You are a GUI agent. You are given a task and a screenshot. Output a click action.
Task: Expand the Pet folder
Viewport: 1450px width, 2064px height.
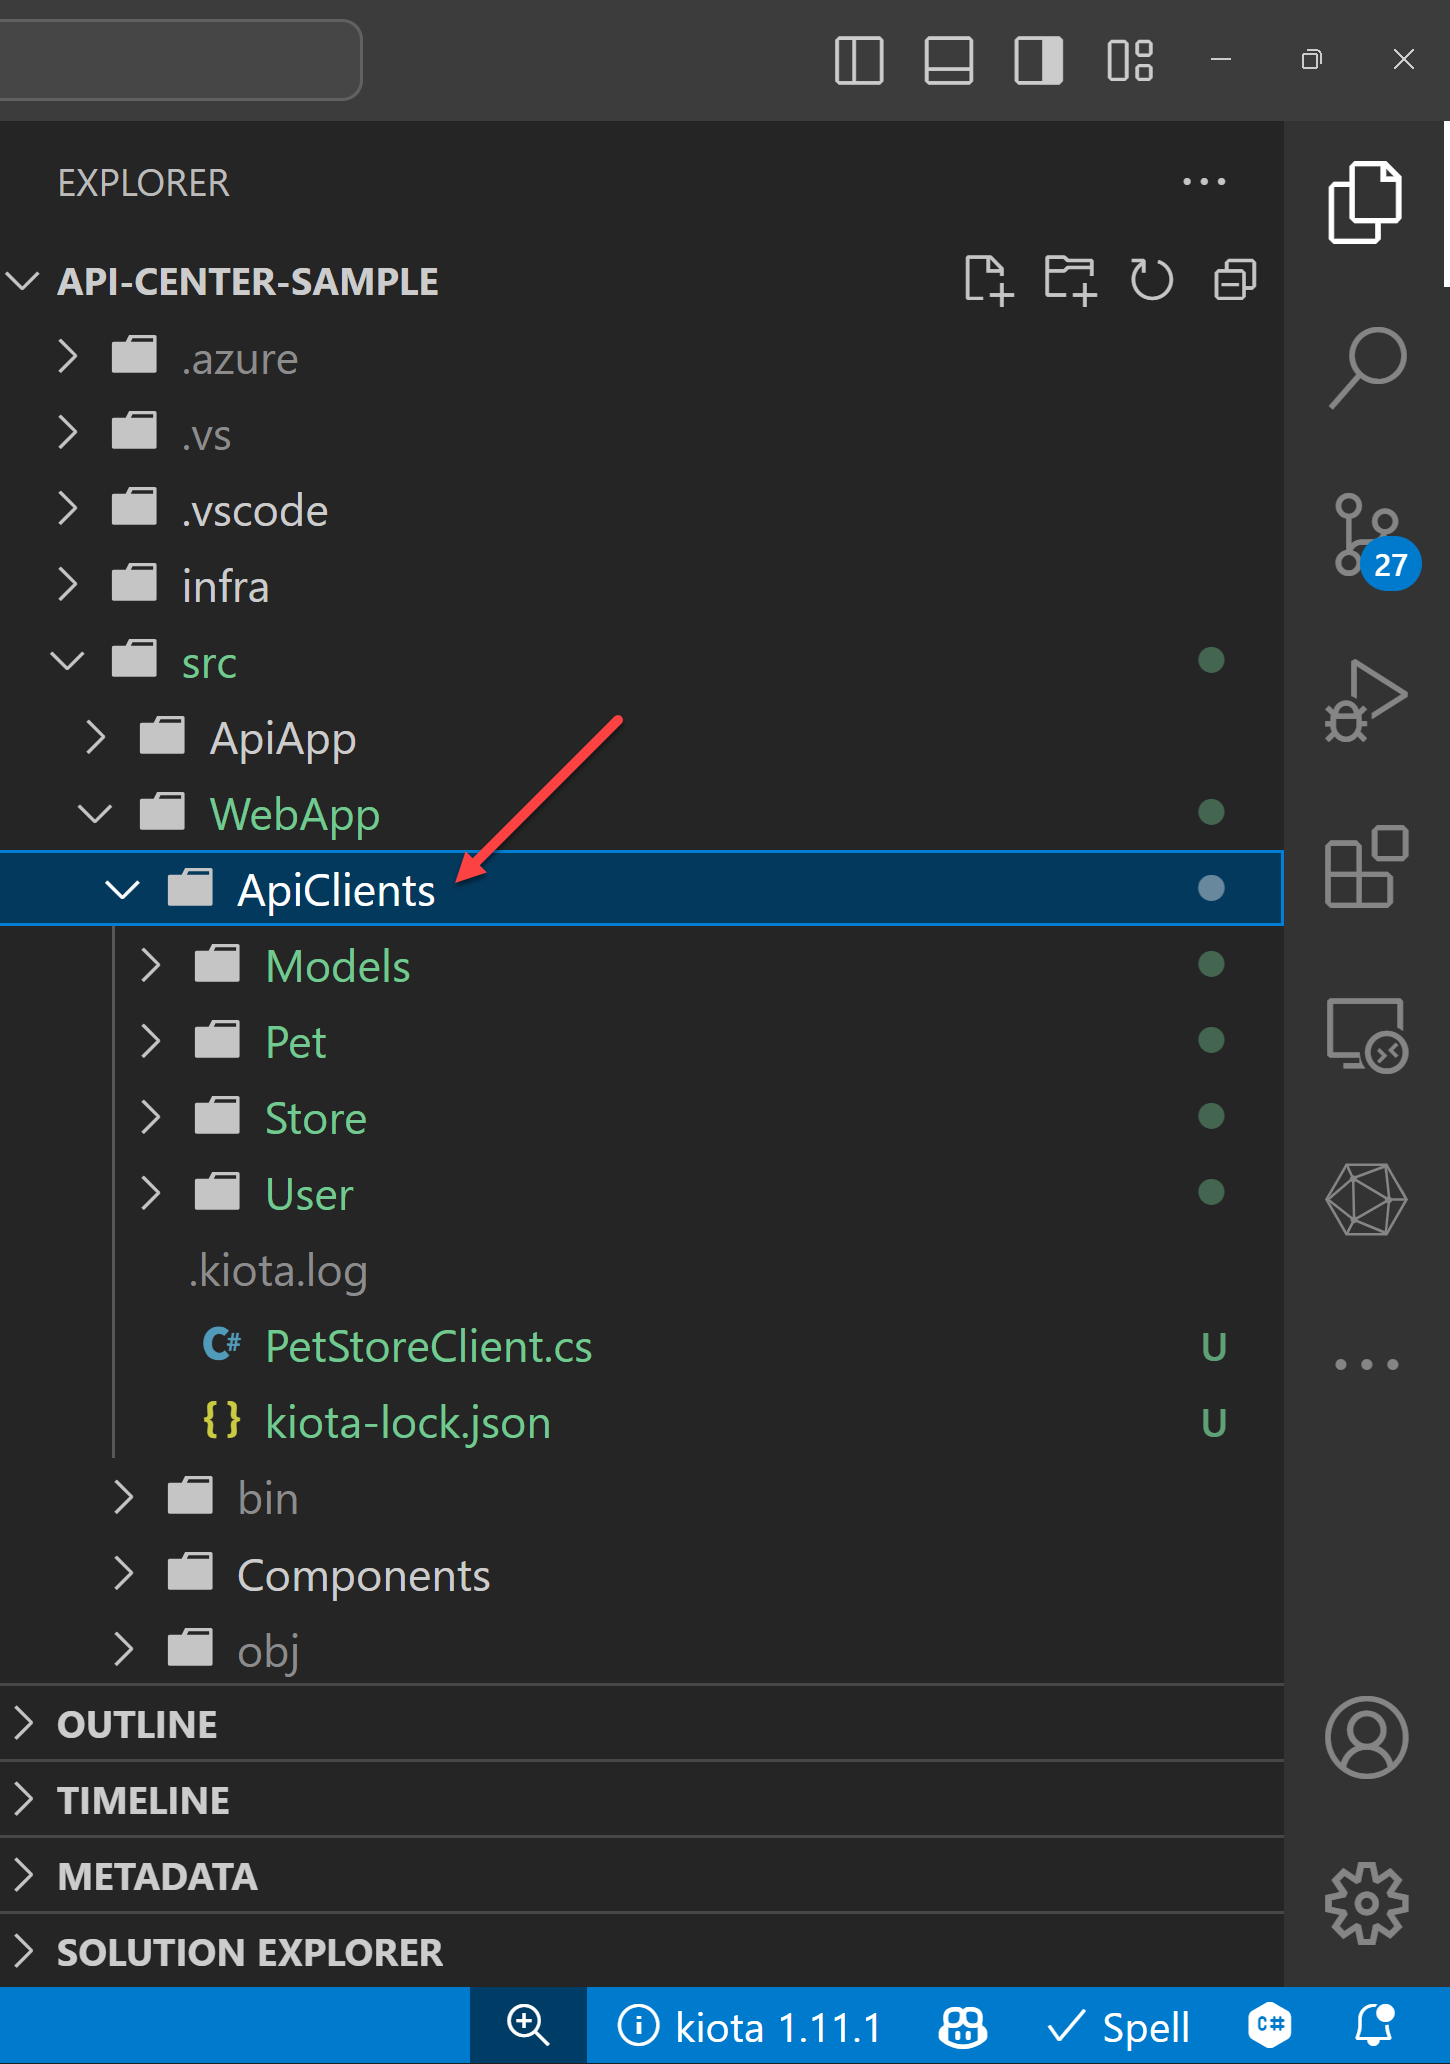pyautogui.click(x=642, y=1042)
